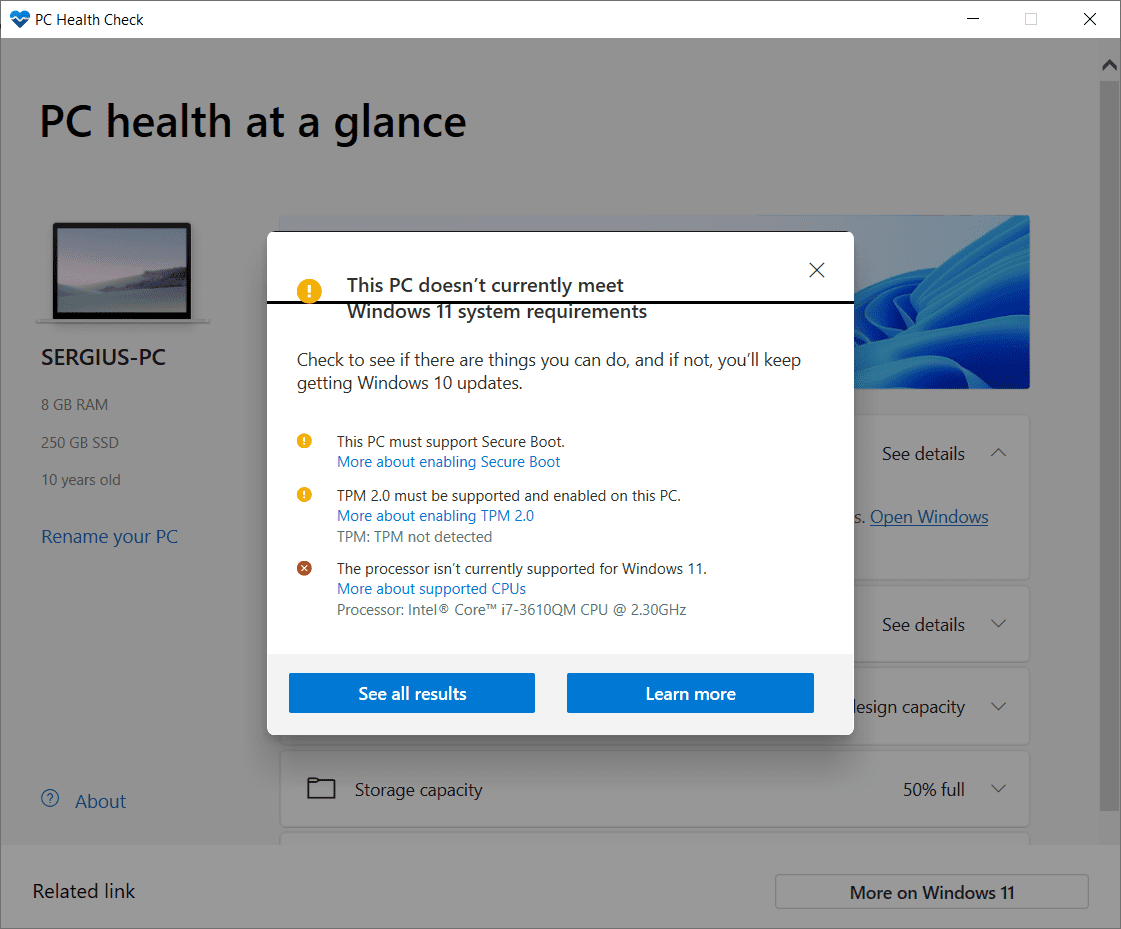Click the Related link label

(84, 891)
